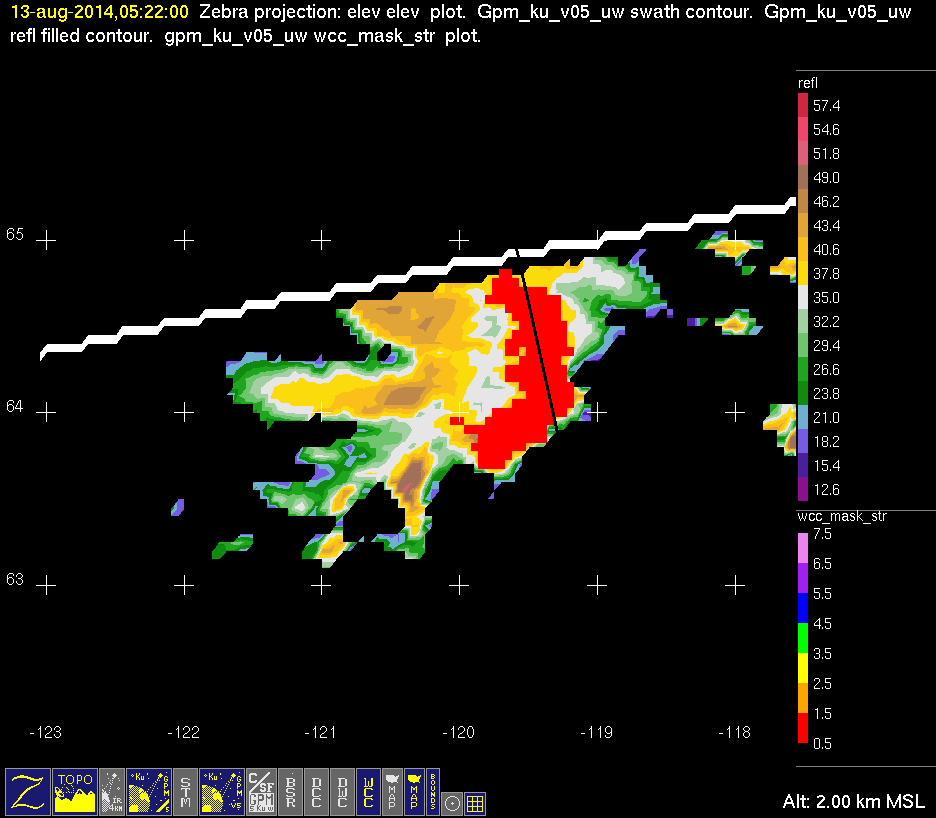Select the 57.4 red swatch on refl scale

click(803, 105)
